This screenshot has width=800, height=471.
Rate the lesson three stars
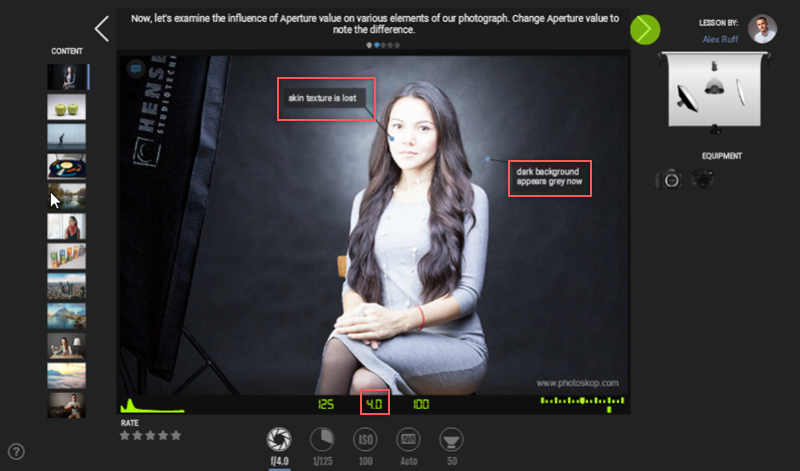[150, 435]
